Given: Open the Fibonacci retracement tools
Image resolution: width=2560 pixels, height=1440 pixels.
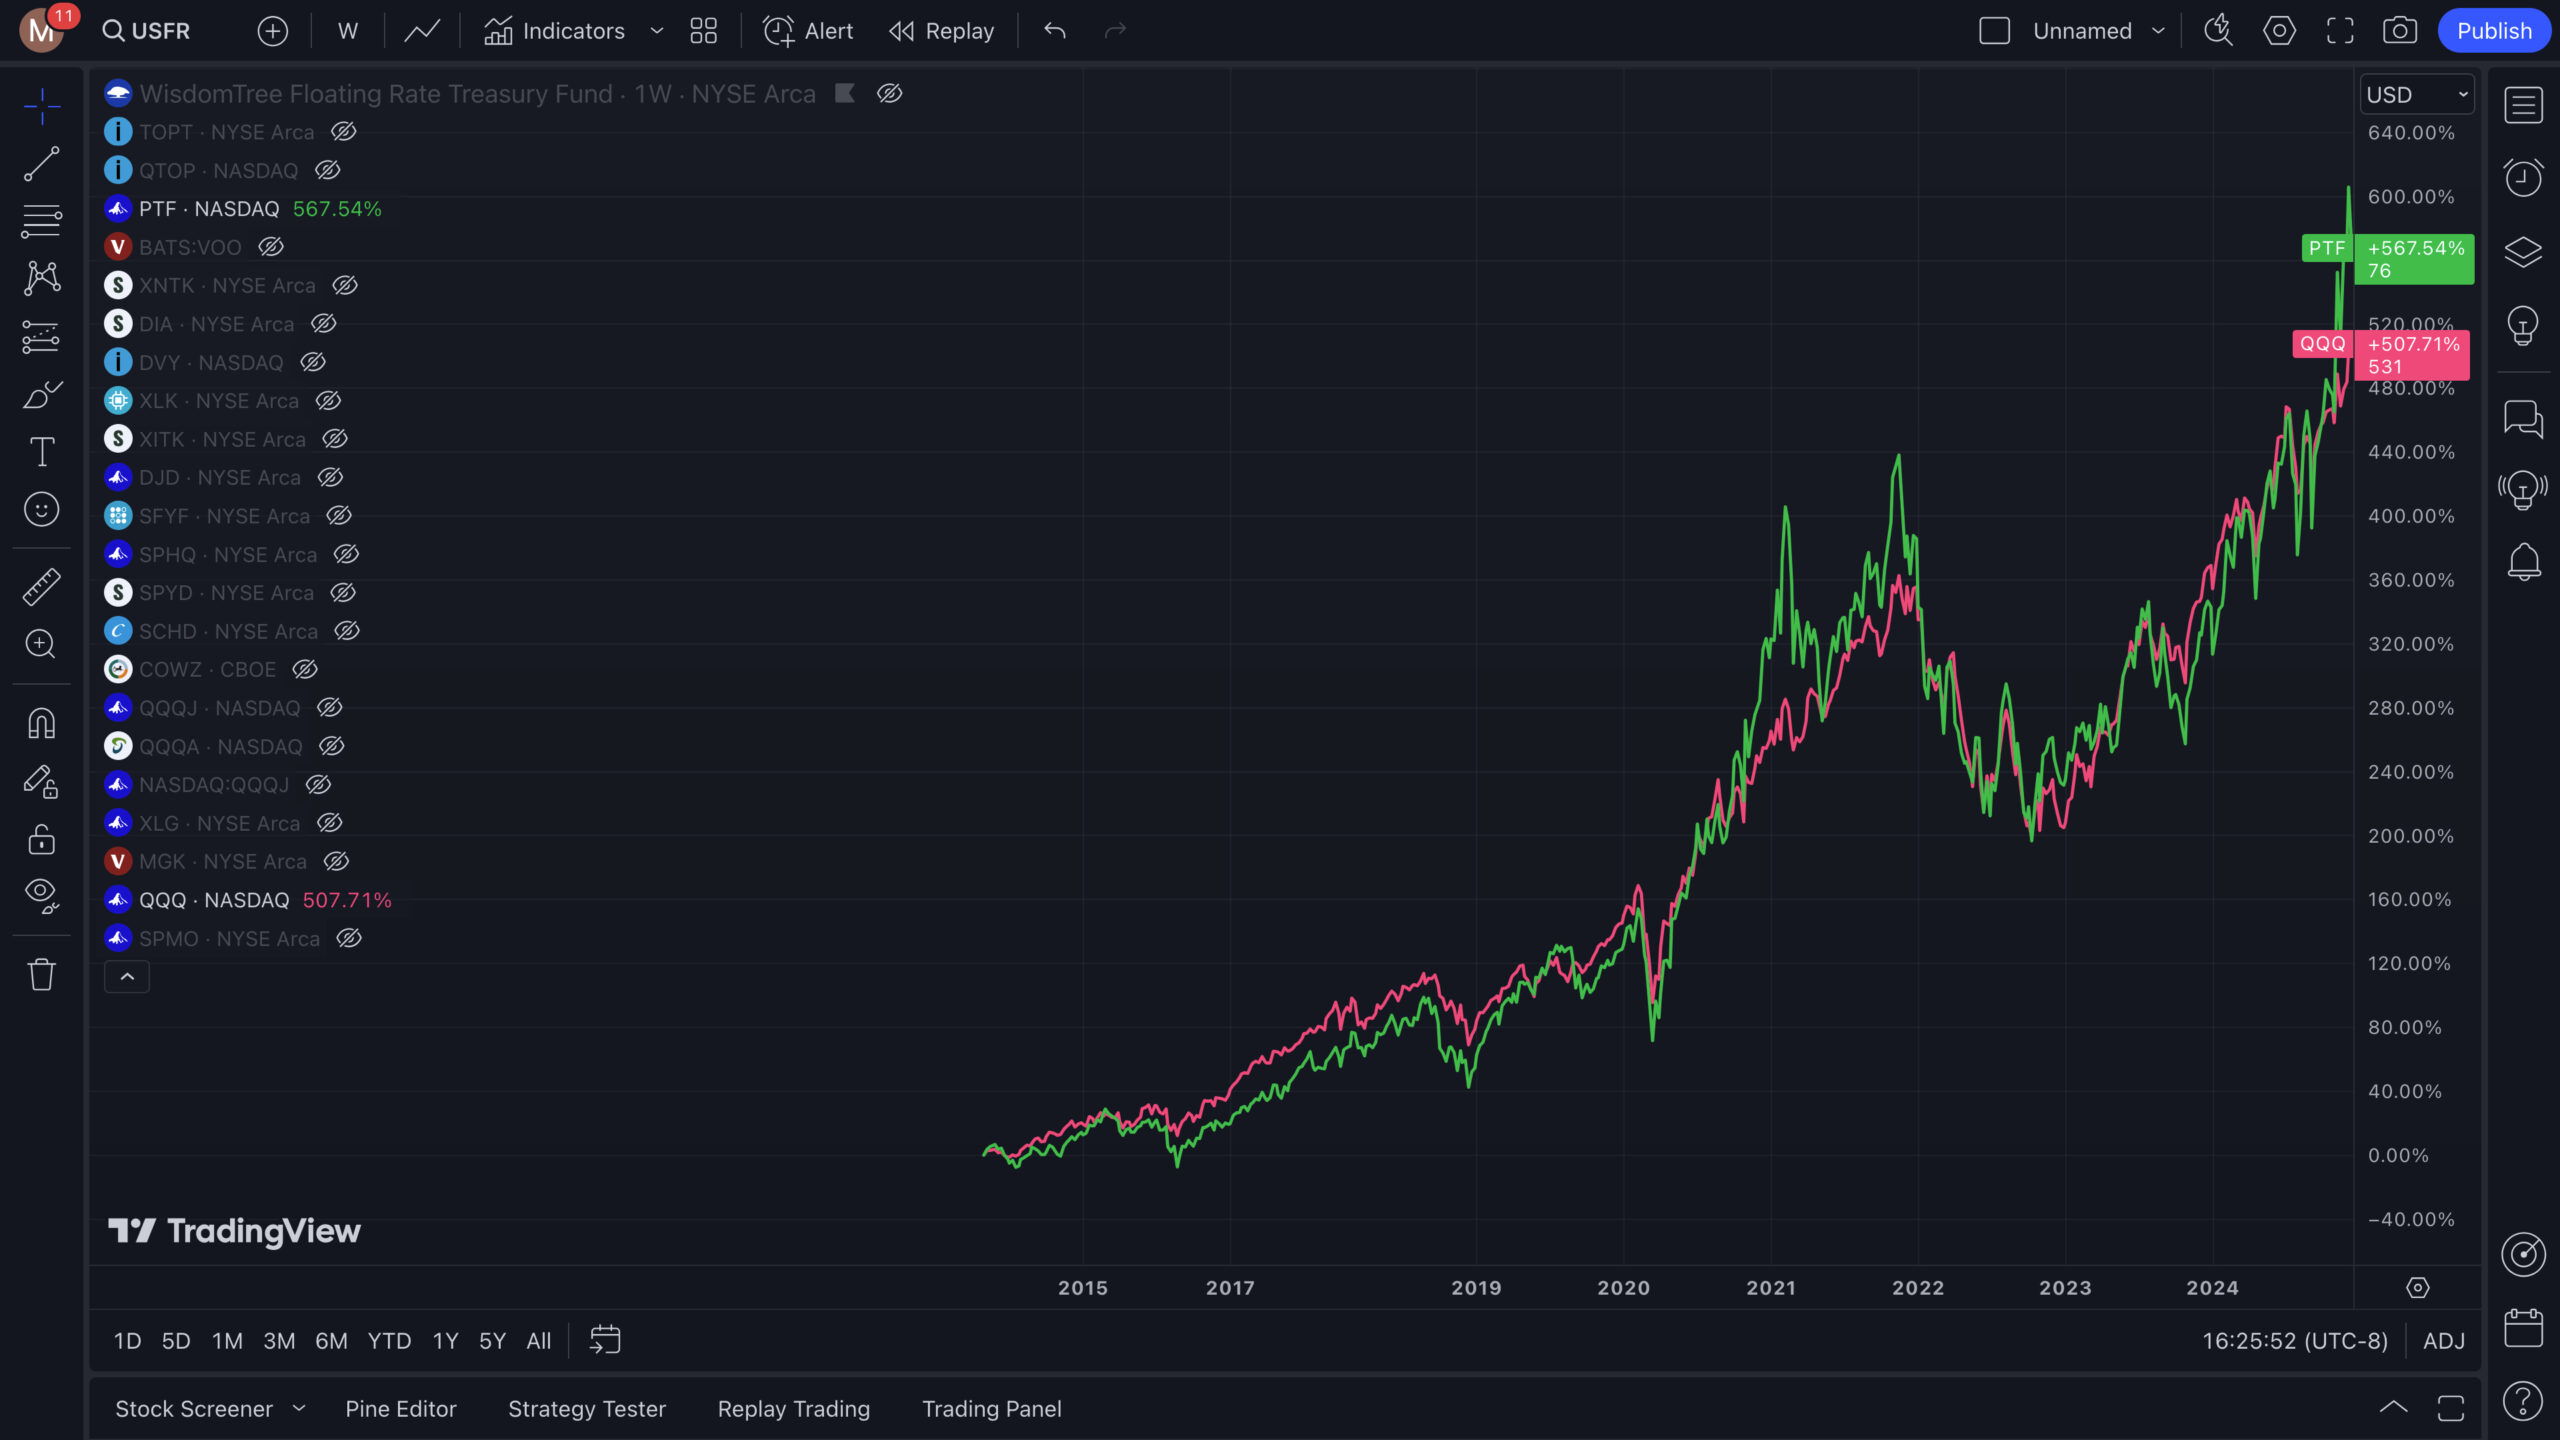Looking at the screenshot, I should click(41, 221).
